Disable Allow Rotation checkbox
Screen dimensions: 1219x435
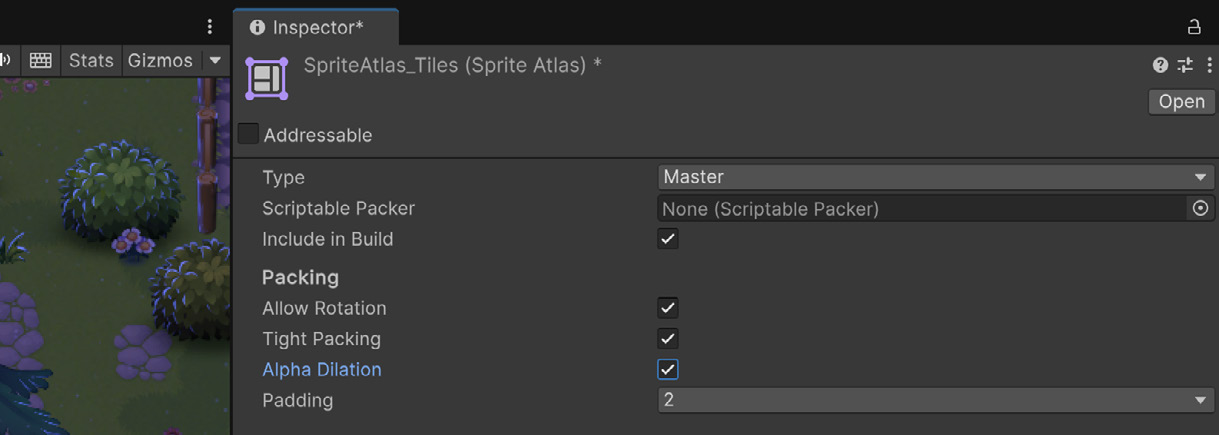[668, 308]
